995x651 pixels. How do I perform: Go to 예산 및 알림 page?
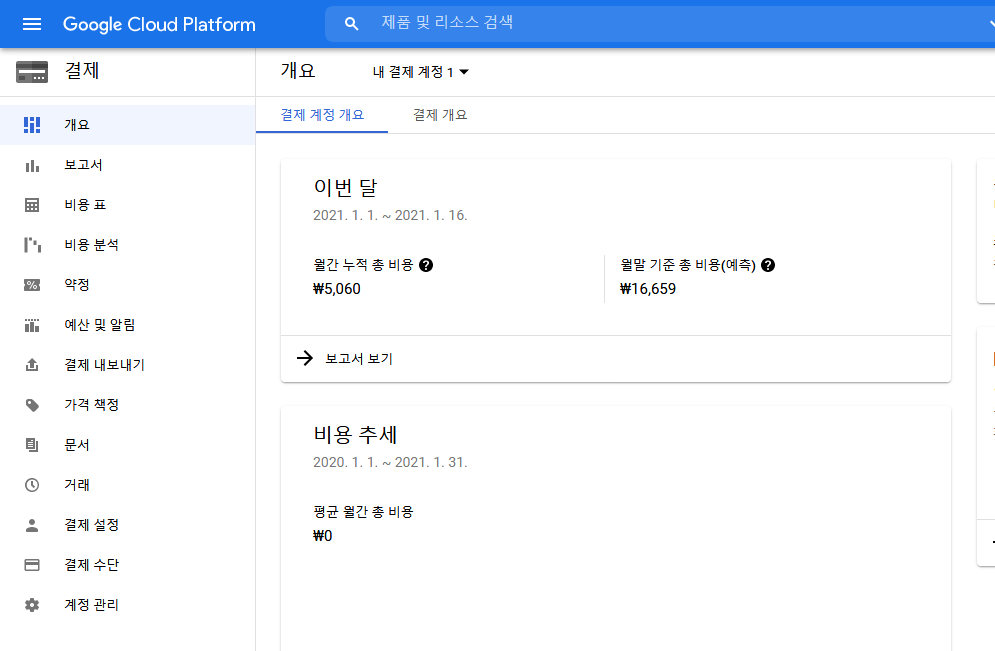[99, 325]
